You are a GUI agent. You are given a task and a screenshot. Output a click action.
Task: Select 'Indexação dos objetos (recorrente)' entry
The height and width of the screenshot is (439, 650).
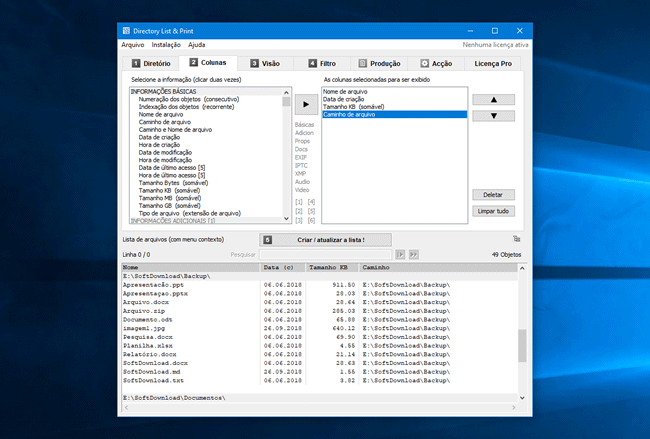click(186, 107)
